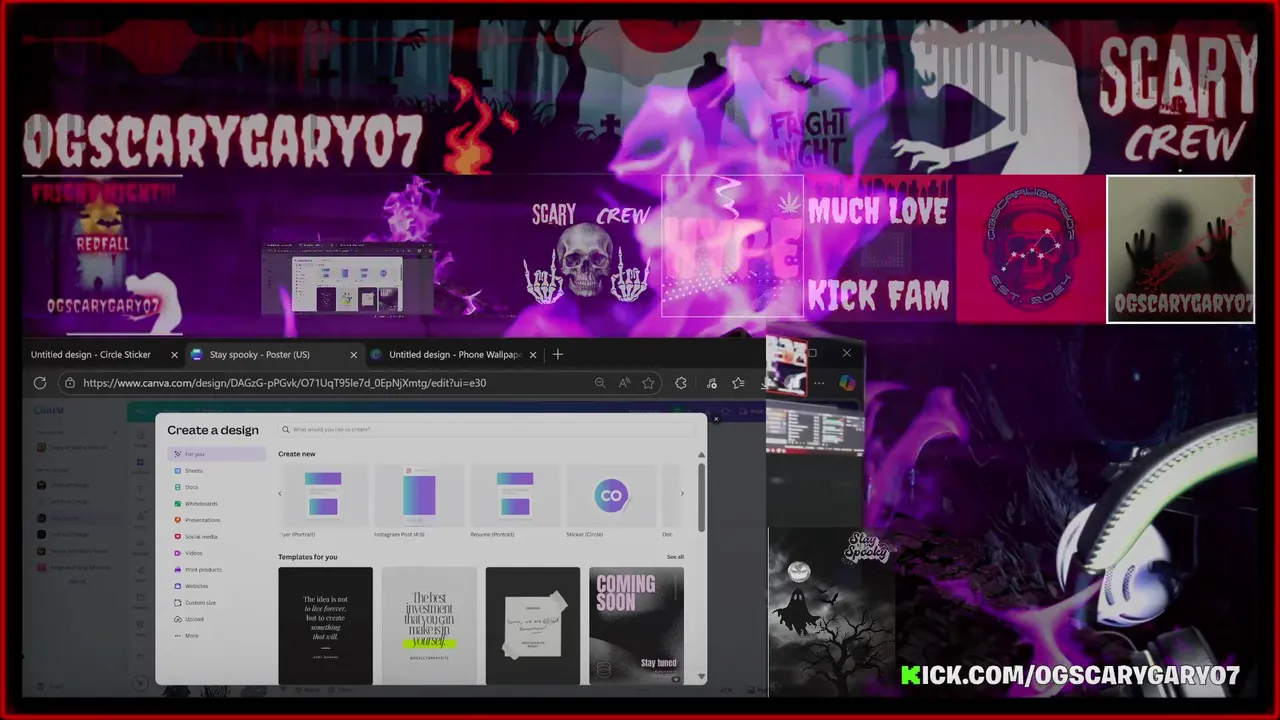Activate the Read aloud icon in address bar
This screenshot has height=720, width=1280.
pyautogui.click(x=624, y=383)
